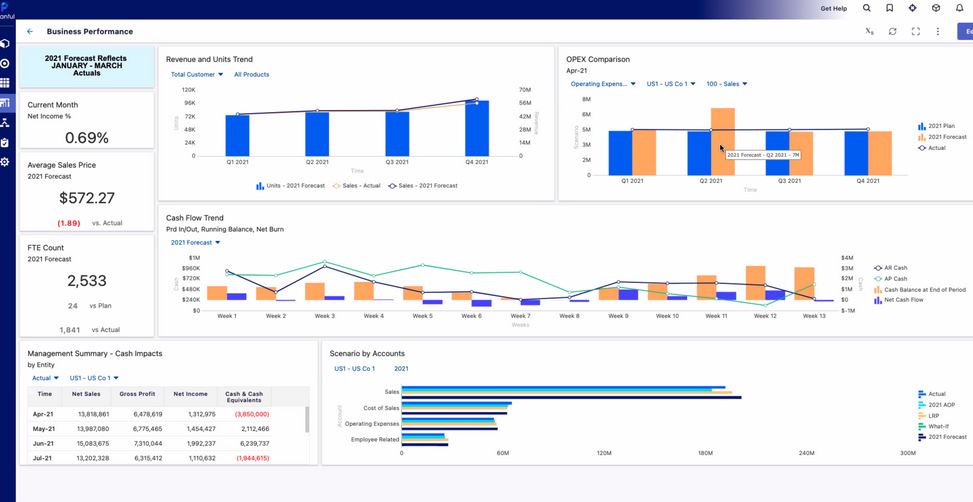Toggle Net Cash Flow legend entry

coord(899,300)
